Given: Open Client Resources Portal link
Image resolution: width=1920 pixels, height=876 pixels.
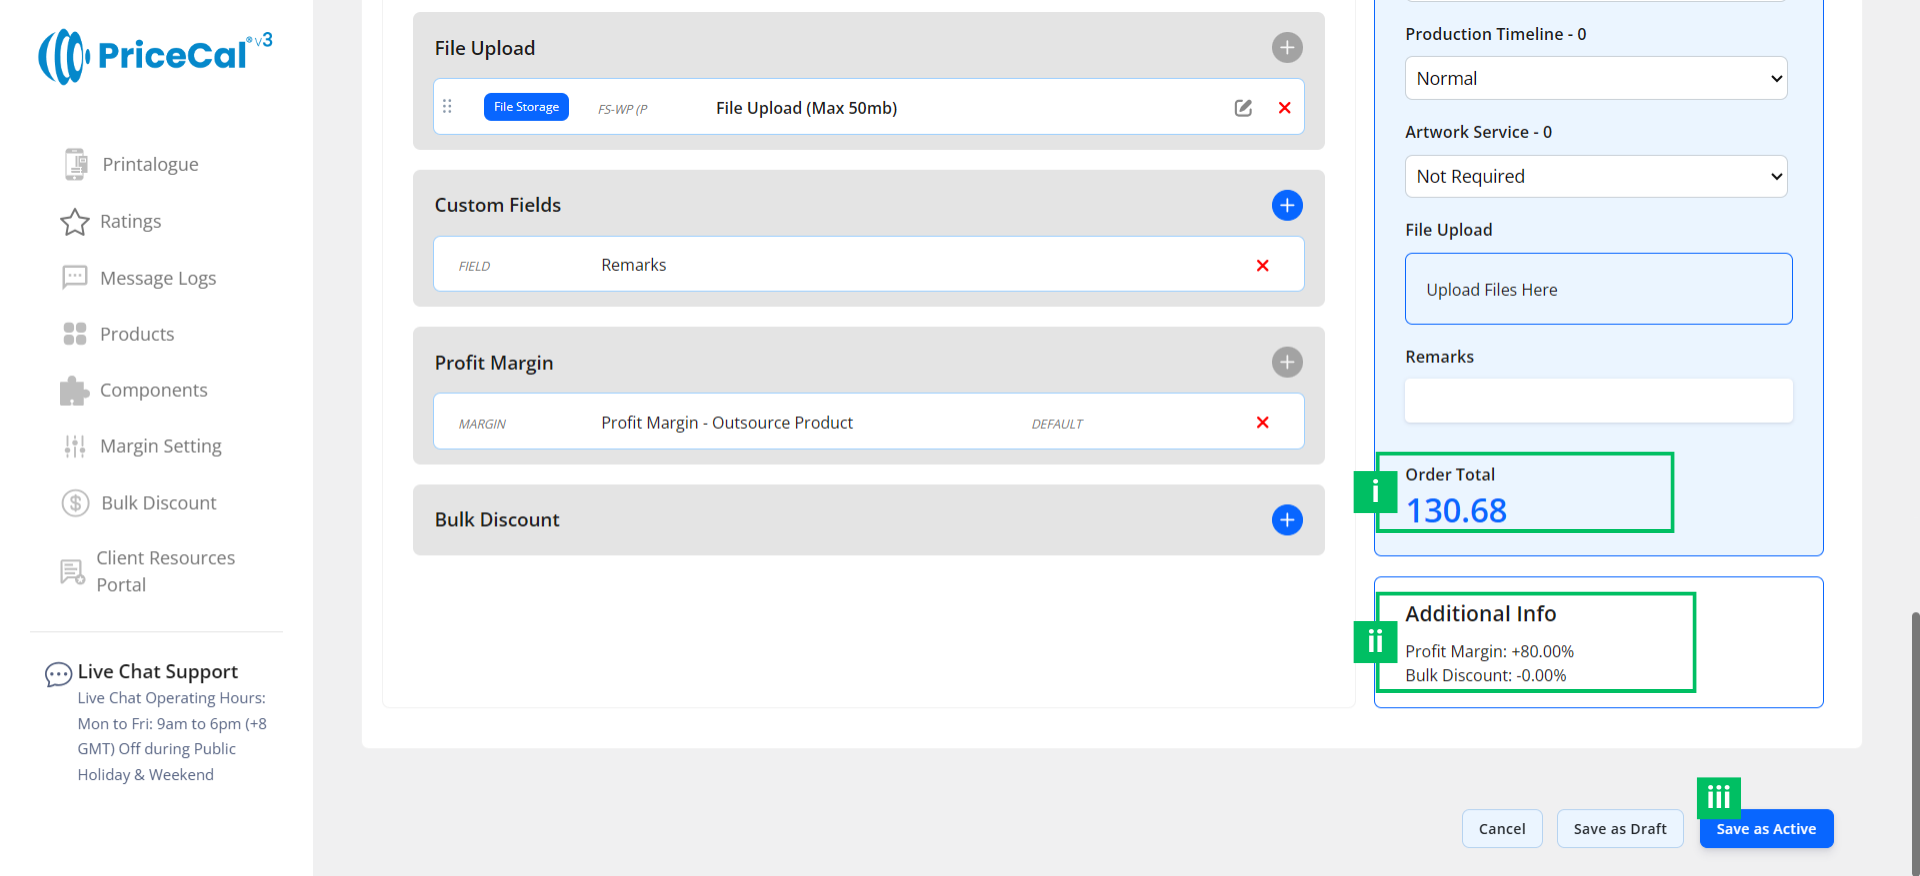Looking at the screenshot, I should (165, 571).
